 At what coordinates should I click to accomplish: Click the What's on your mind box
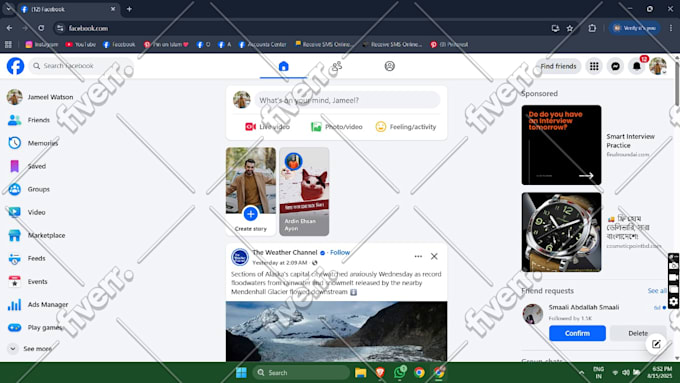[x=347, y=100]
